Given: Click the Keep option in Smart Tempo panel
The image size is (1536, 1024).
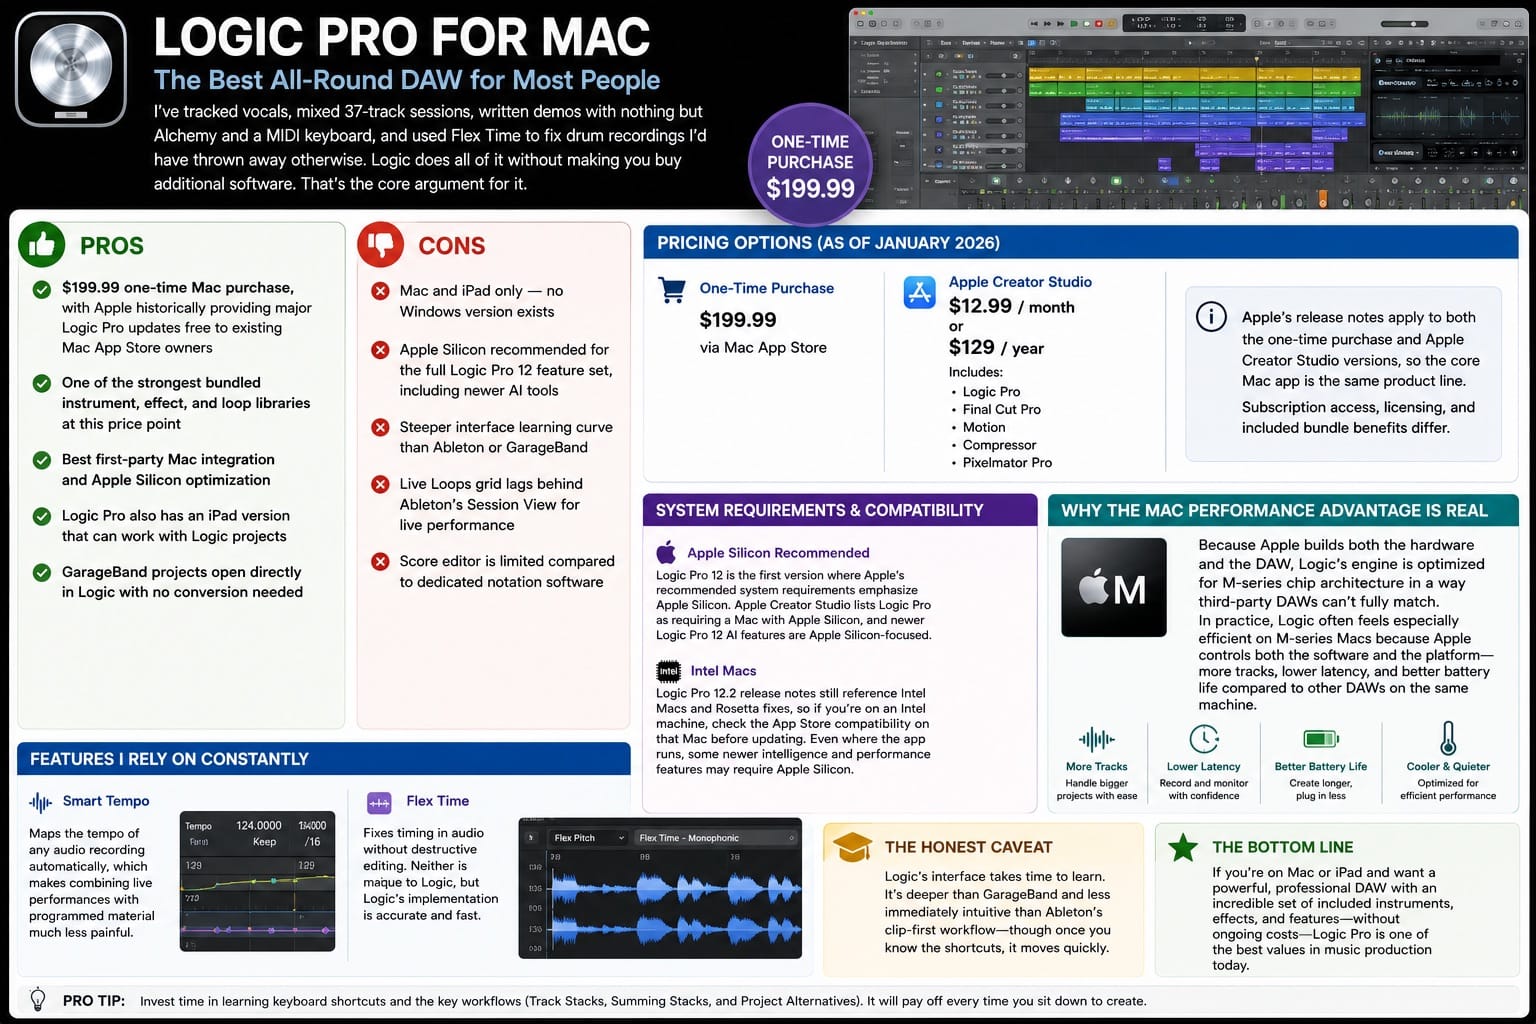Looking at the screenshot, I should pyautogui.click(x=264, y=842).
